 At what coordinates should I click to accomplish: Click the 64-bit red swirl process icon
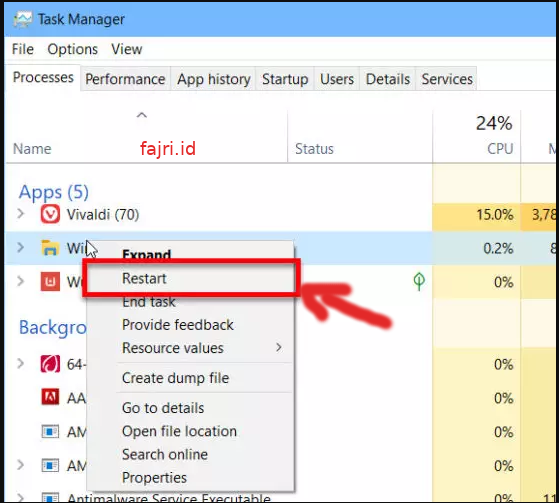(50, 364)
